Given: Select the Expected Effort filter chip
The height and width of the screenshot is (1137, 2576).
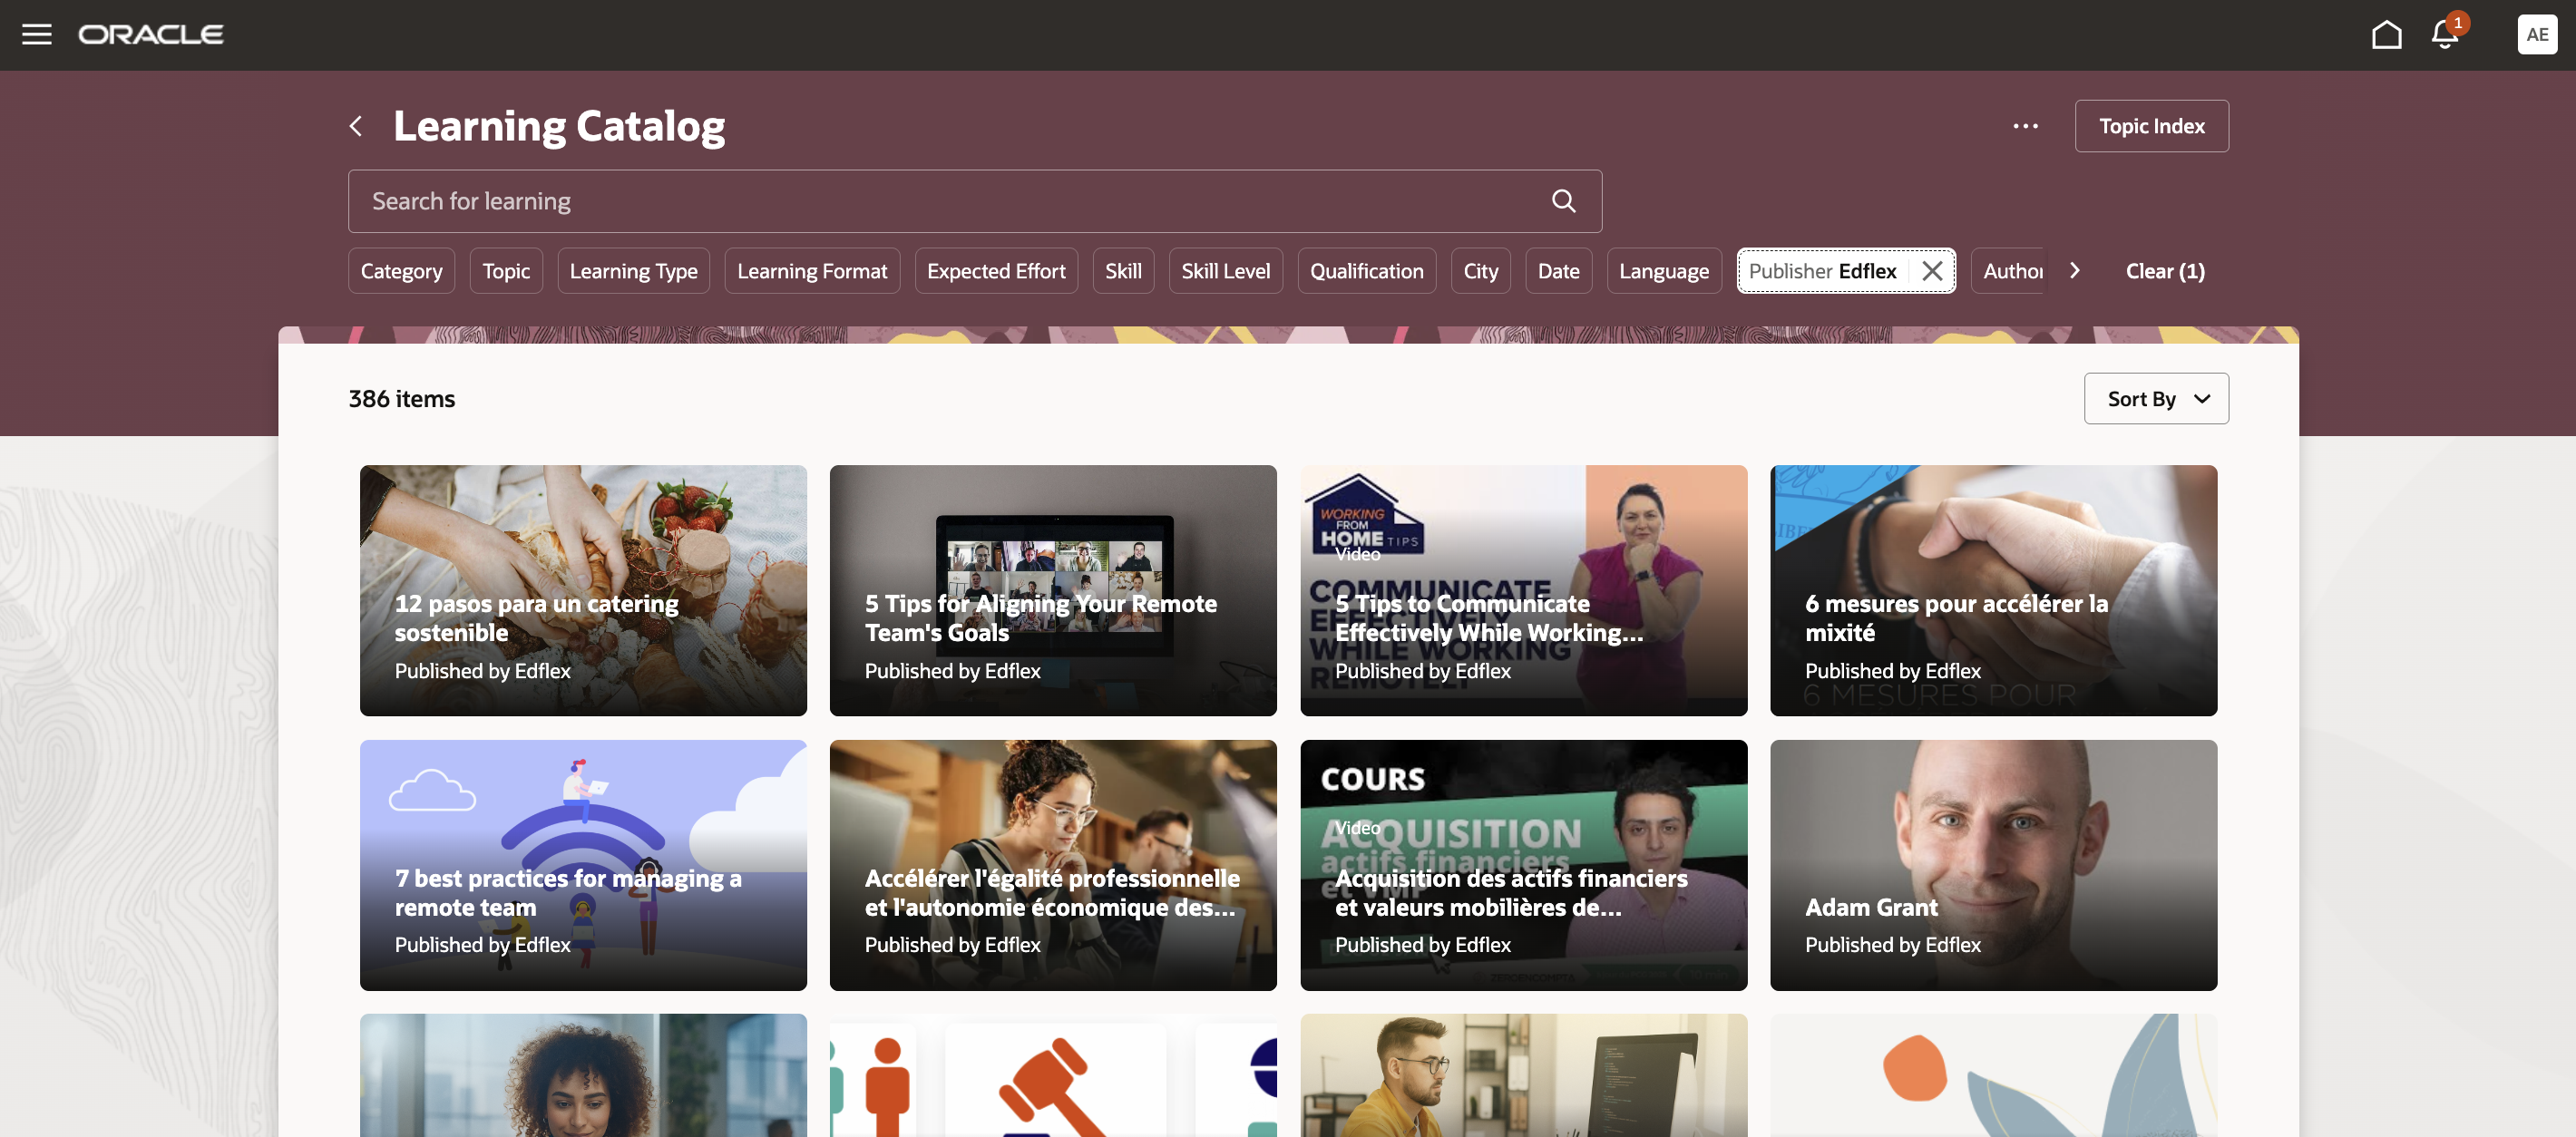Looking at the screenshot, I should point(996,271).
